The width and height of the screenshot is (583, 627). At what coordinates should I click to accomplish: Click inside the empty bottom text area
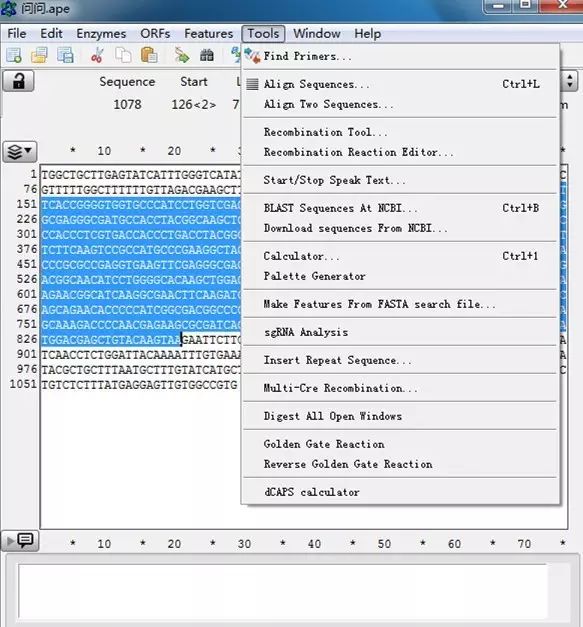(x=283, y=591)
